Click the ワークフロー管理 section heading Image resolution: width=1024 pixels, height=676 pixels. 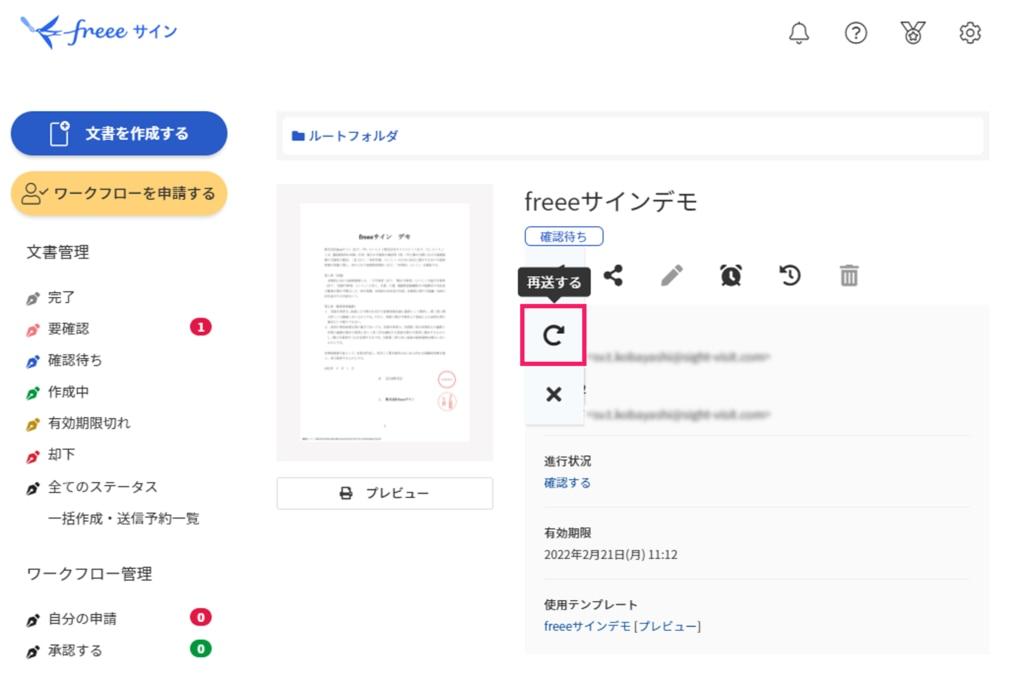[x=89, y=574]
